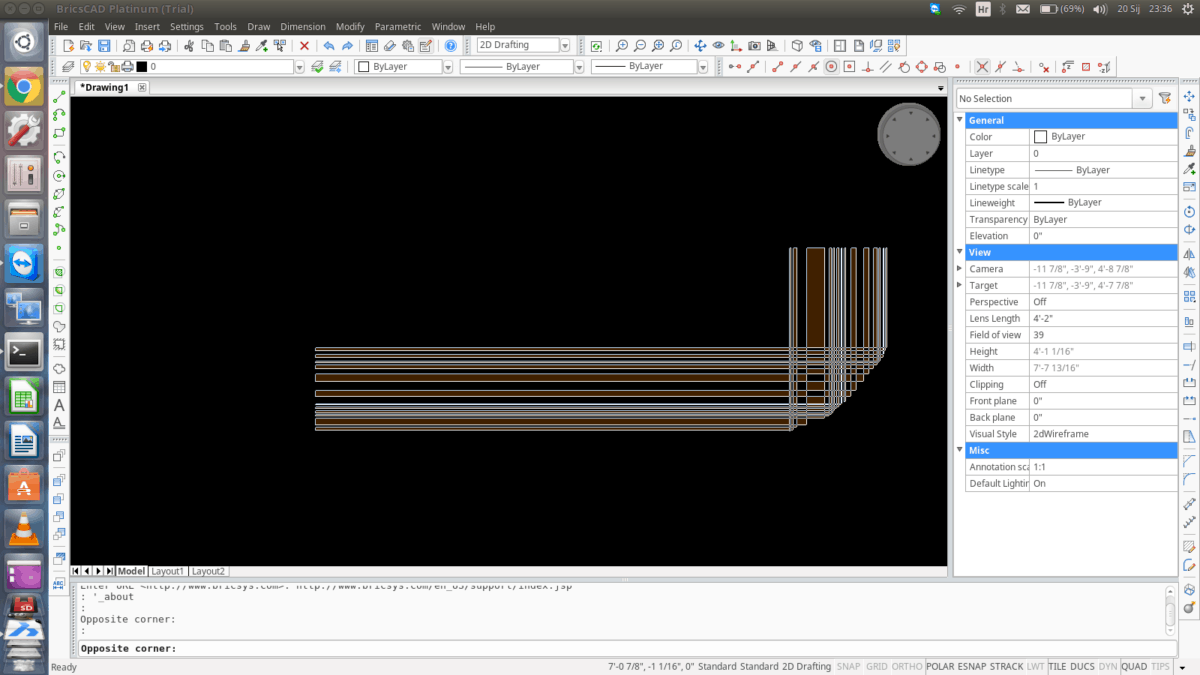Switch to the Layout1 tab

167,571
